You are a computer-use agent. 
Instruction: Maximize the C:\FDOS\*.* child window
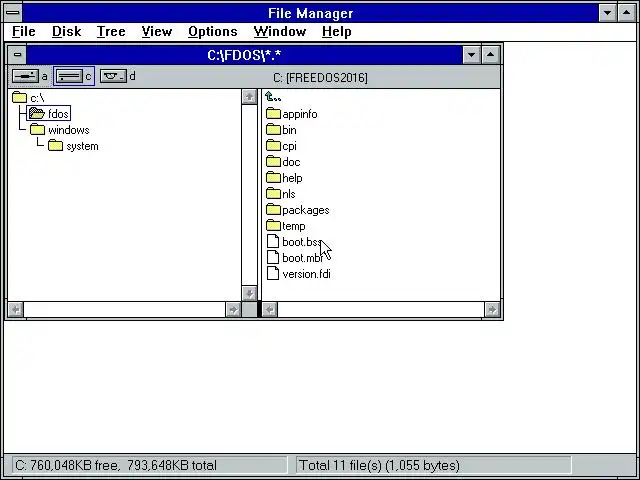(491, 54)
